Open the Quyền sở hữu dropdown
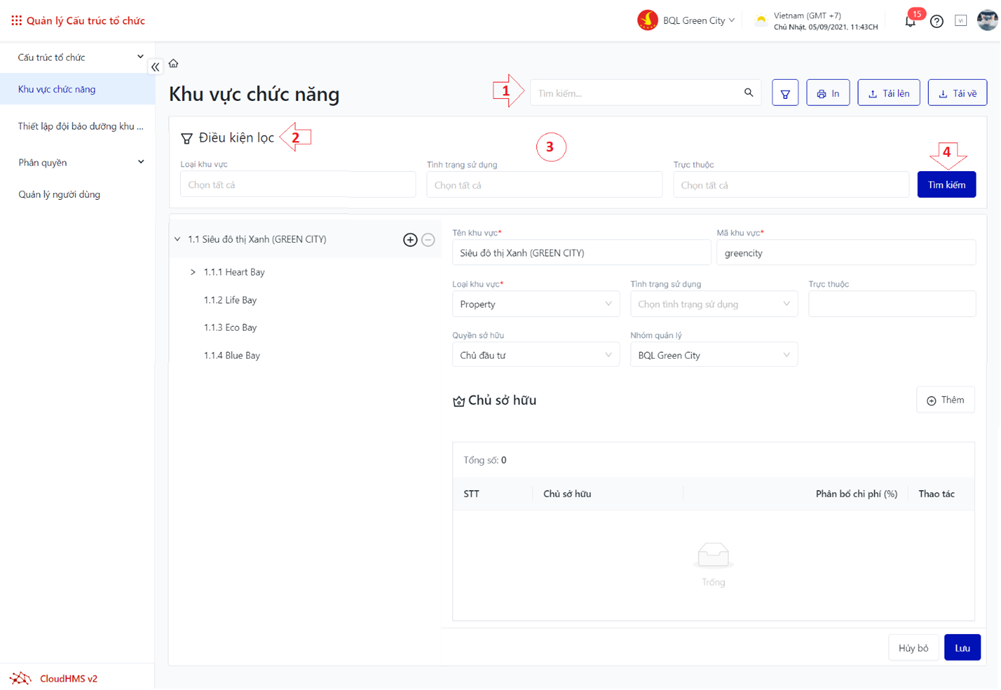 (x=536, y=355)
